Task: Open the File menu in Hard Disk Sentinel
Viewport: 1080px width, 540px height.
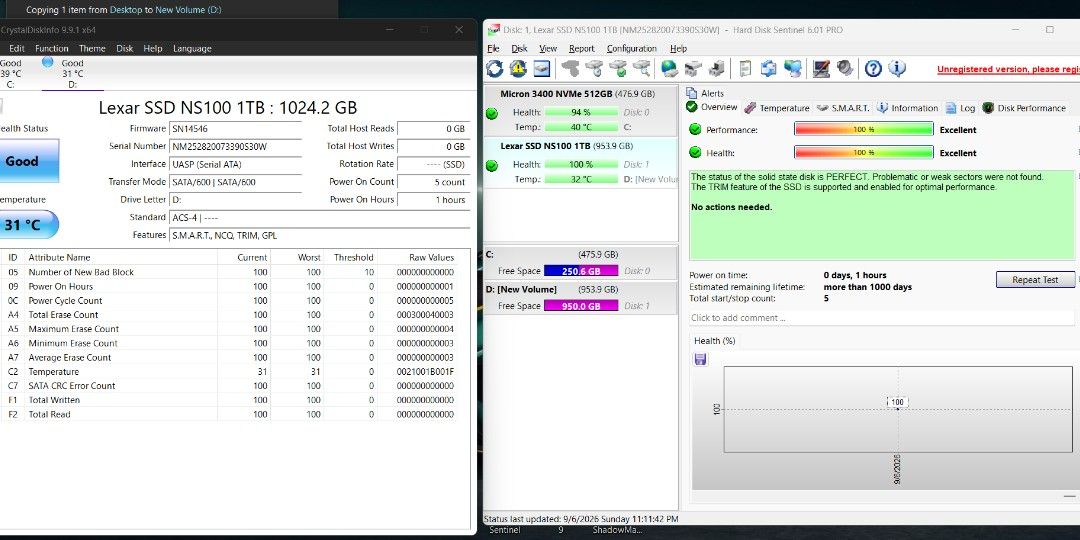Action: point(493,49)
